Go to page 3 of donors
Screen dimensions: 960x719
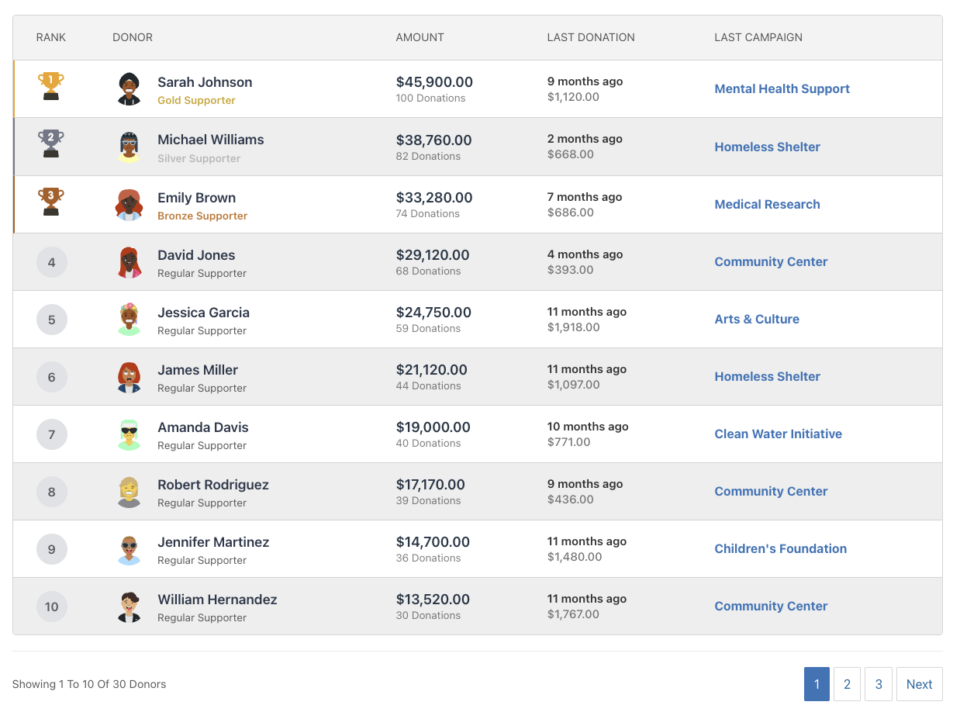tap(878, 684)
